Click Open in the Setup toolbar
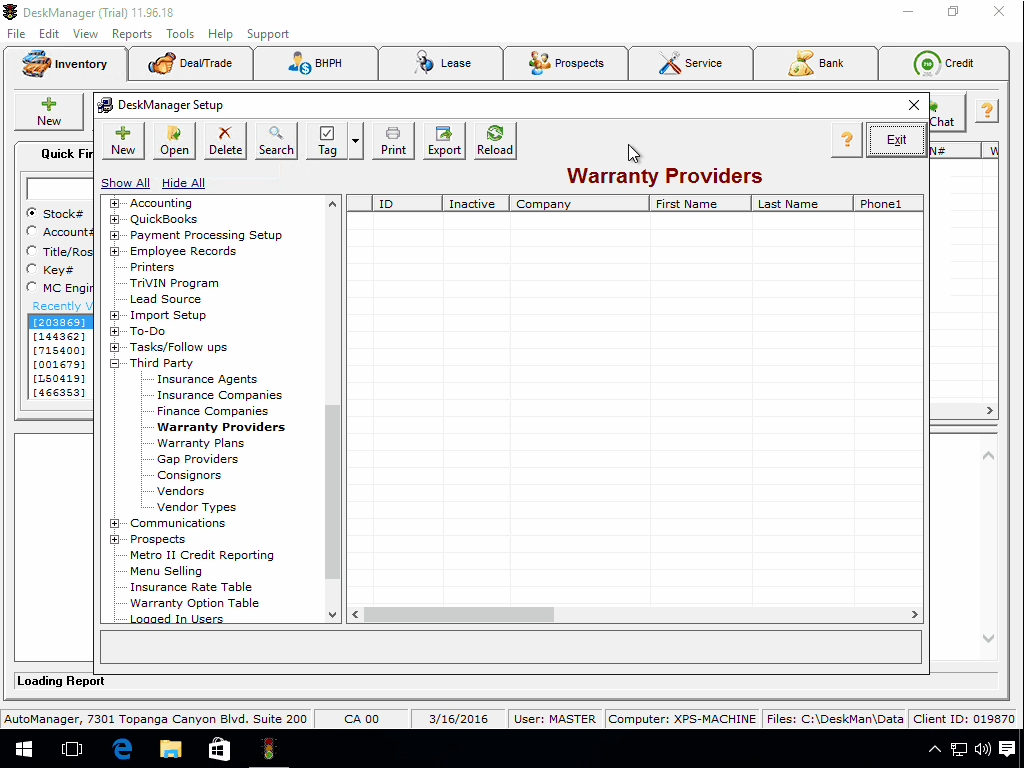Screen dimensions: 1024x768 [x=174, y=140]
